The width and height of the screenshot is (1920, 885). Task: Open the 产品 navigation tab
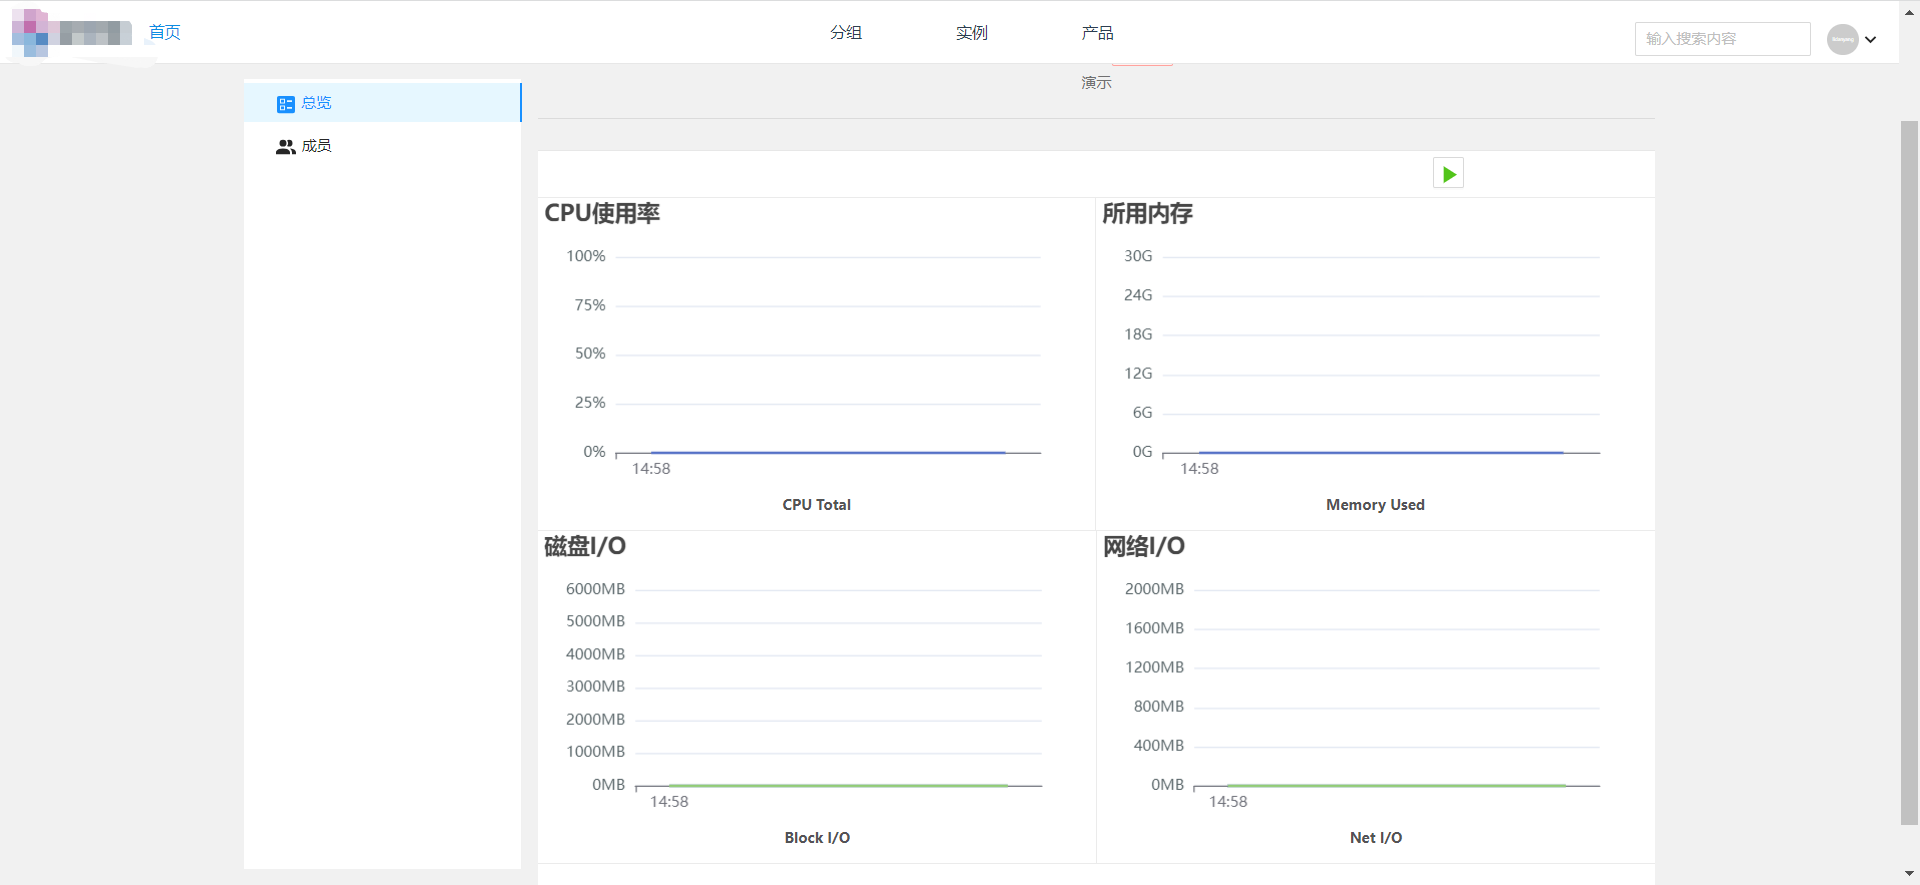(1097, 32)
